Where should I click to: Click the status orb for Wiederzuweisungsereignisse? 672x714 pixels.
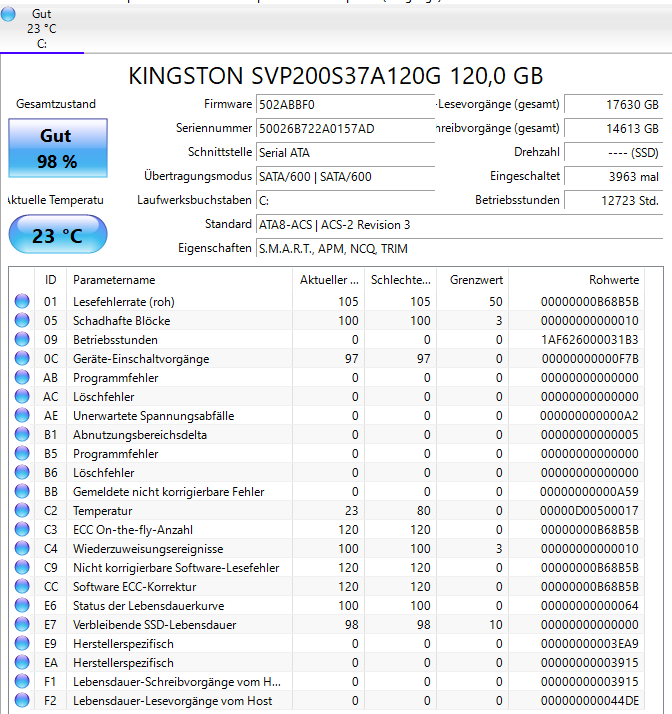tap(22, 548)
